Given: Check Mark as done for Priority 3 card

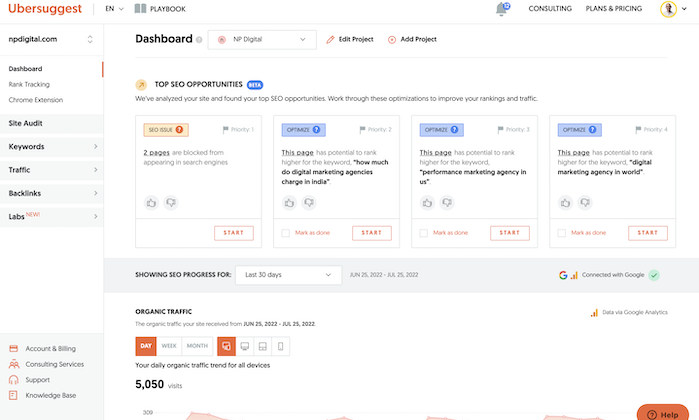Looking at the screenshot, I should (x=424, y=233).
